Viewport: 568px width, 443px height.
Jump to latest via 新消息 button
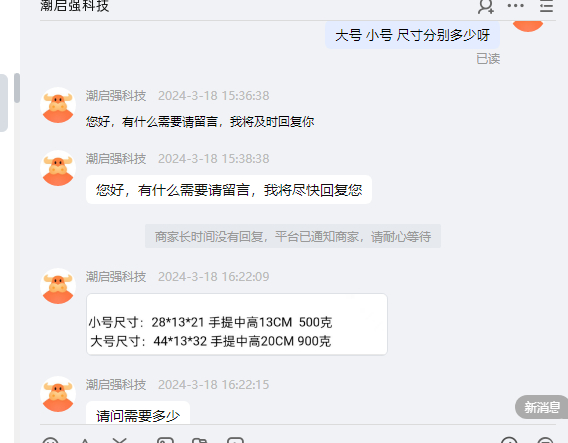pyautogui.click(x=541, y=407)
